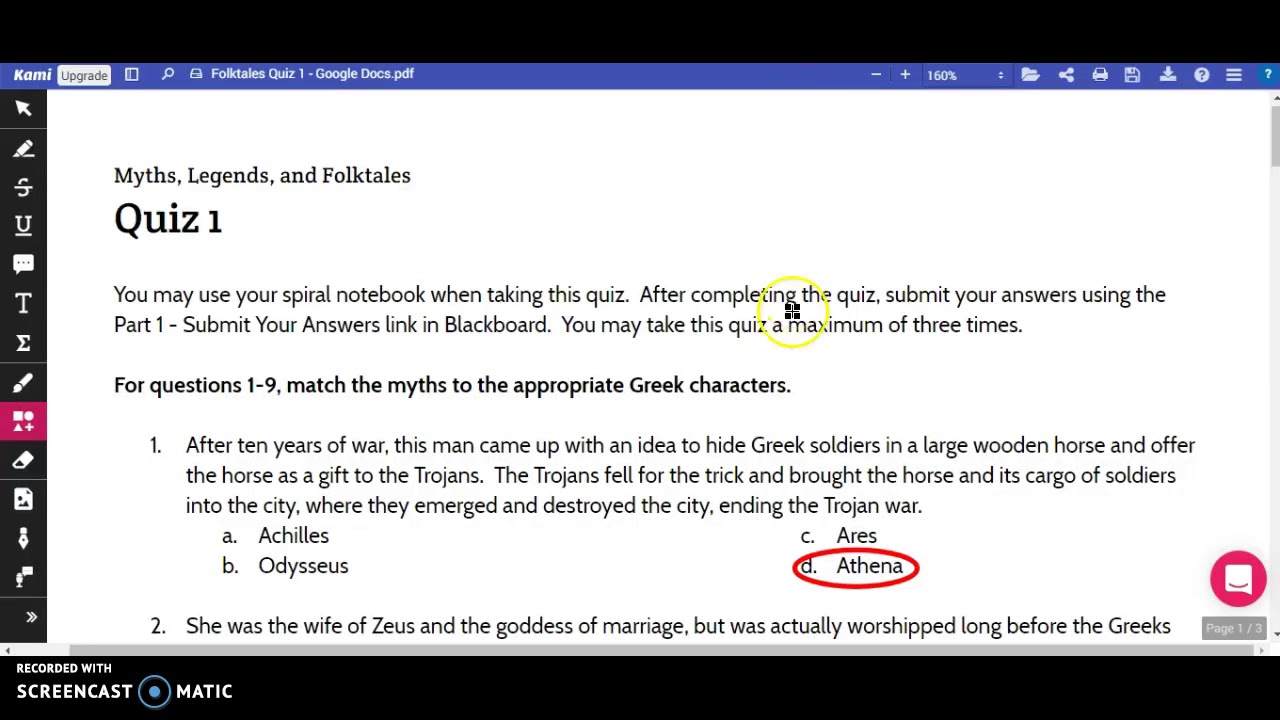
Task: Expand the left toolbar with double chevron
Action: pos(31,617)
